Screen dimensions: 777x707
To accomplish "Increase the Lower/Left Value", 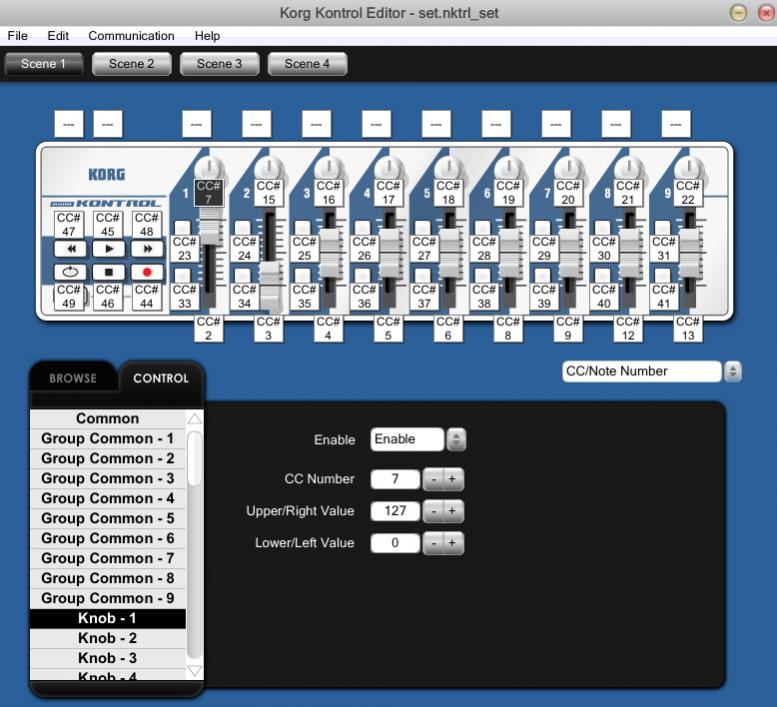I will 452,543.
